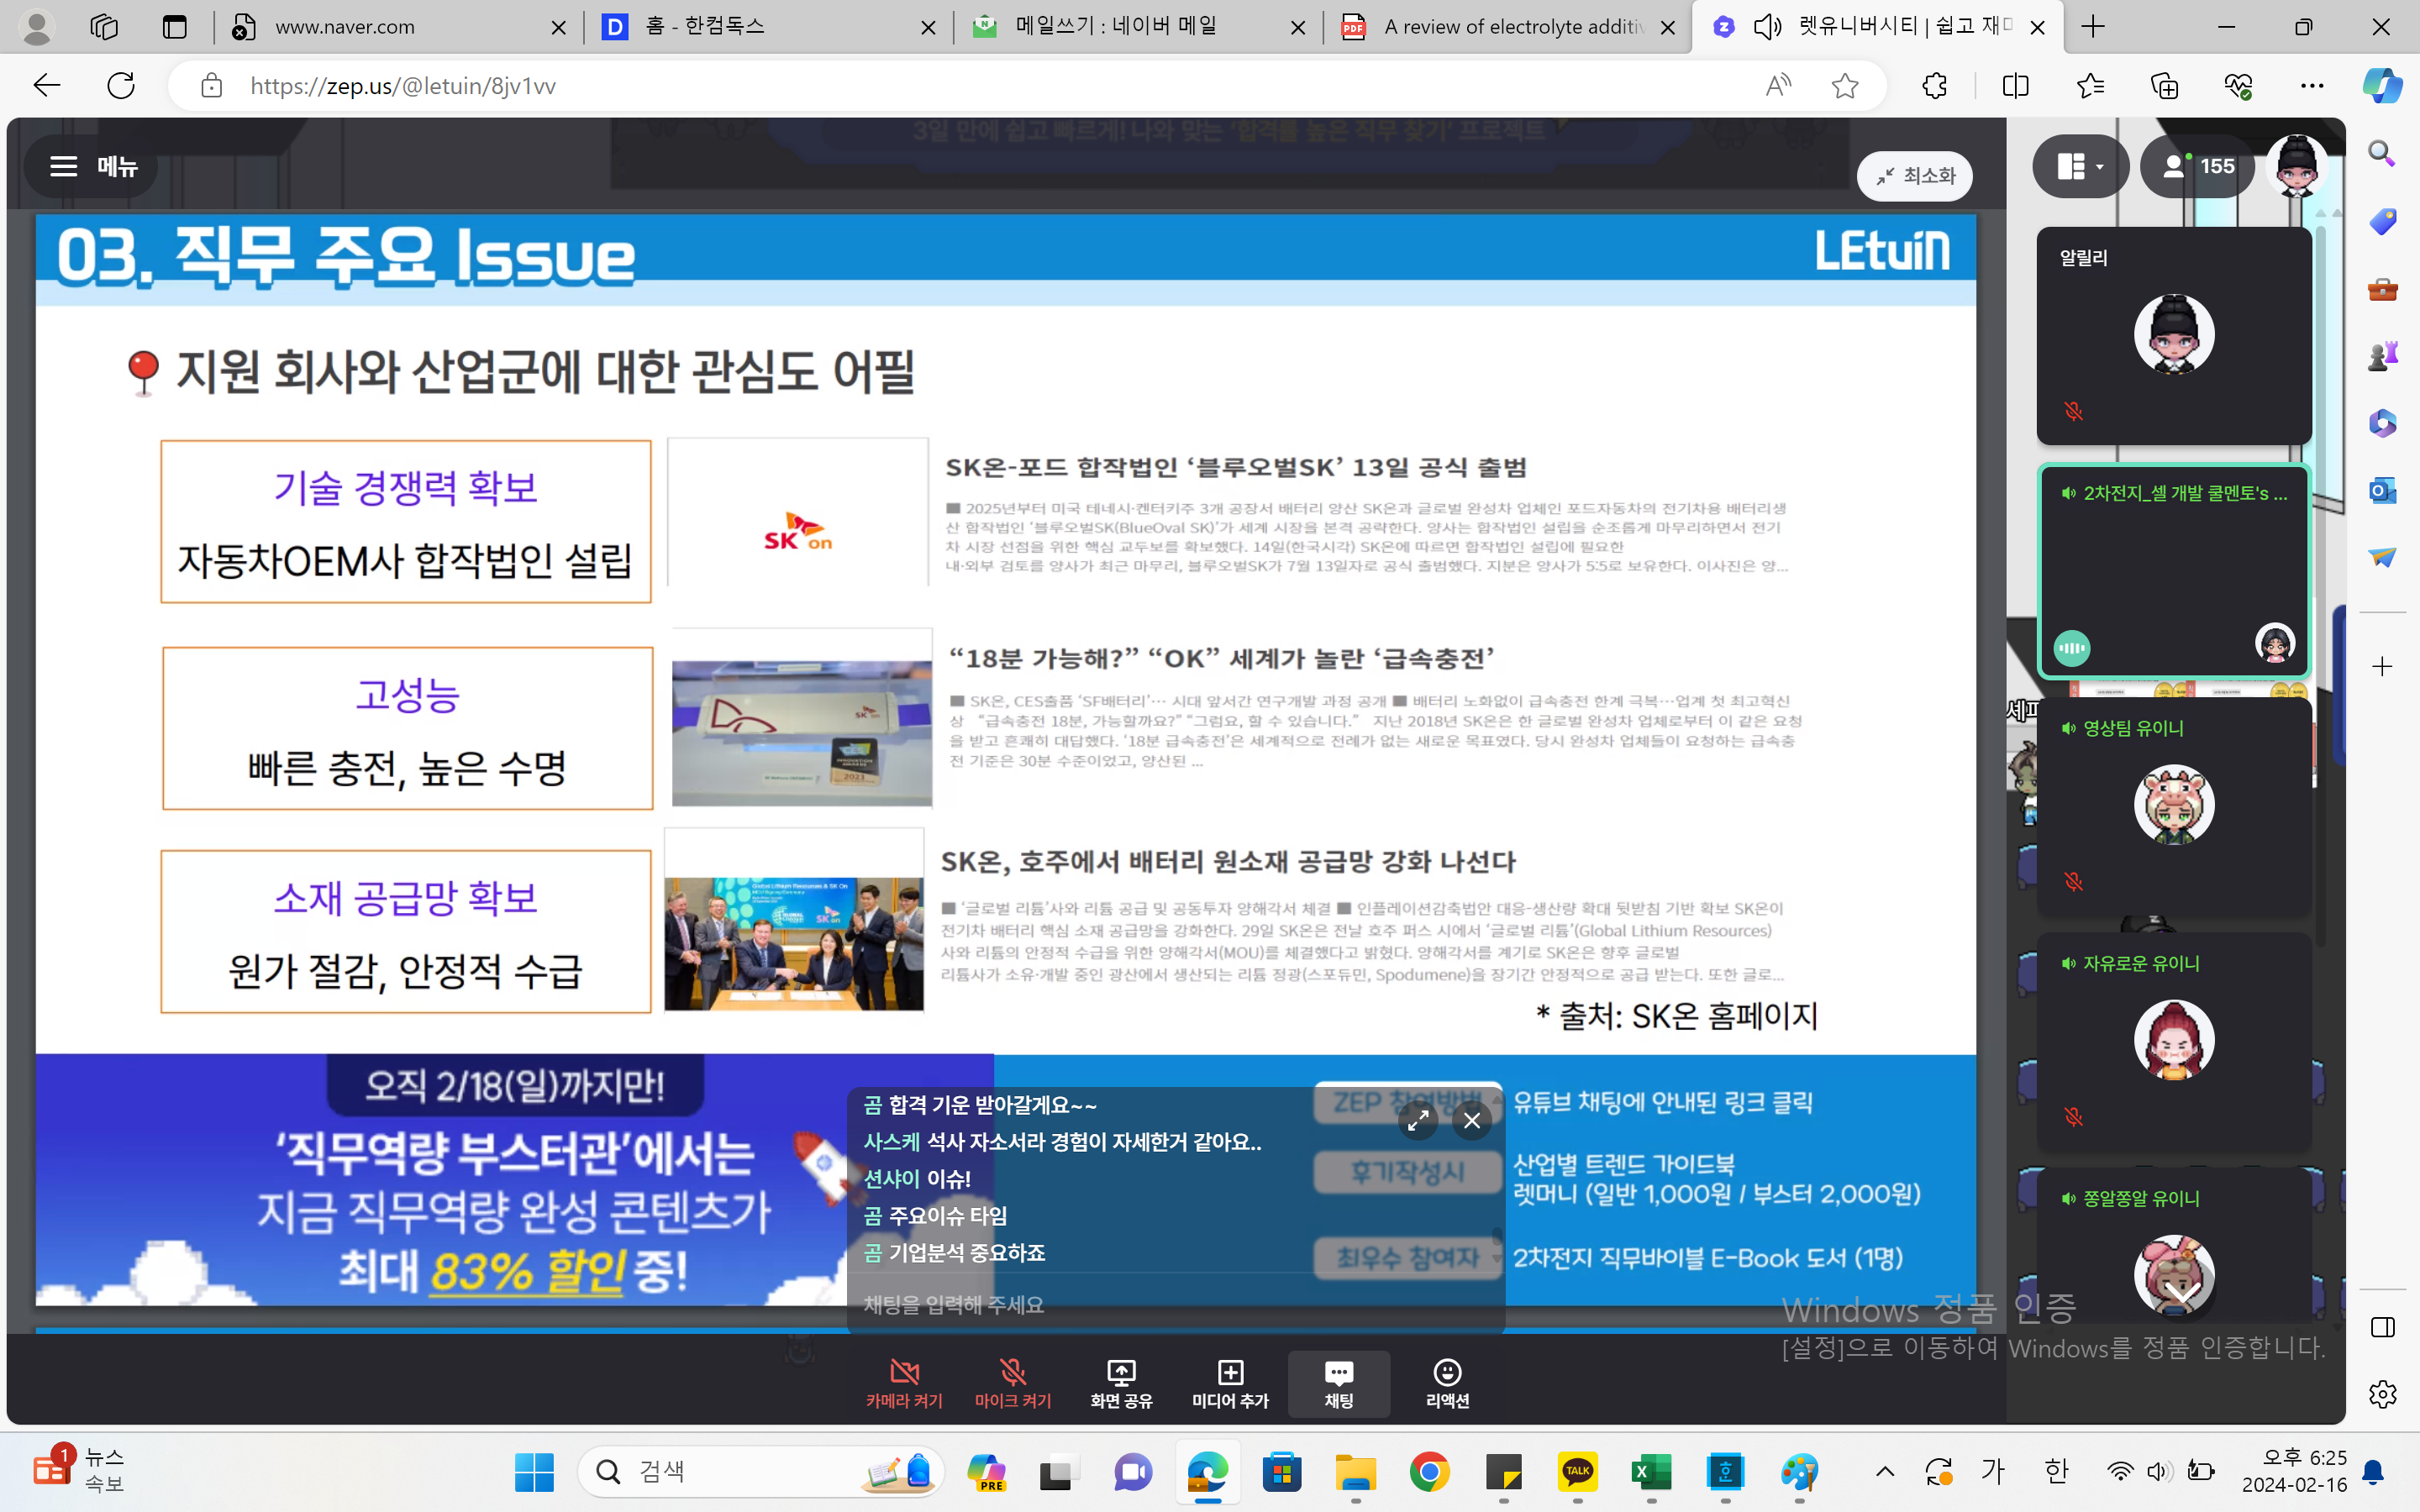Viewport: 2420px width, 1512px height.
Task: Open Search in Edge sidebar
Action: 2382,154
